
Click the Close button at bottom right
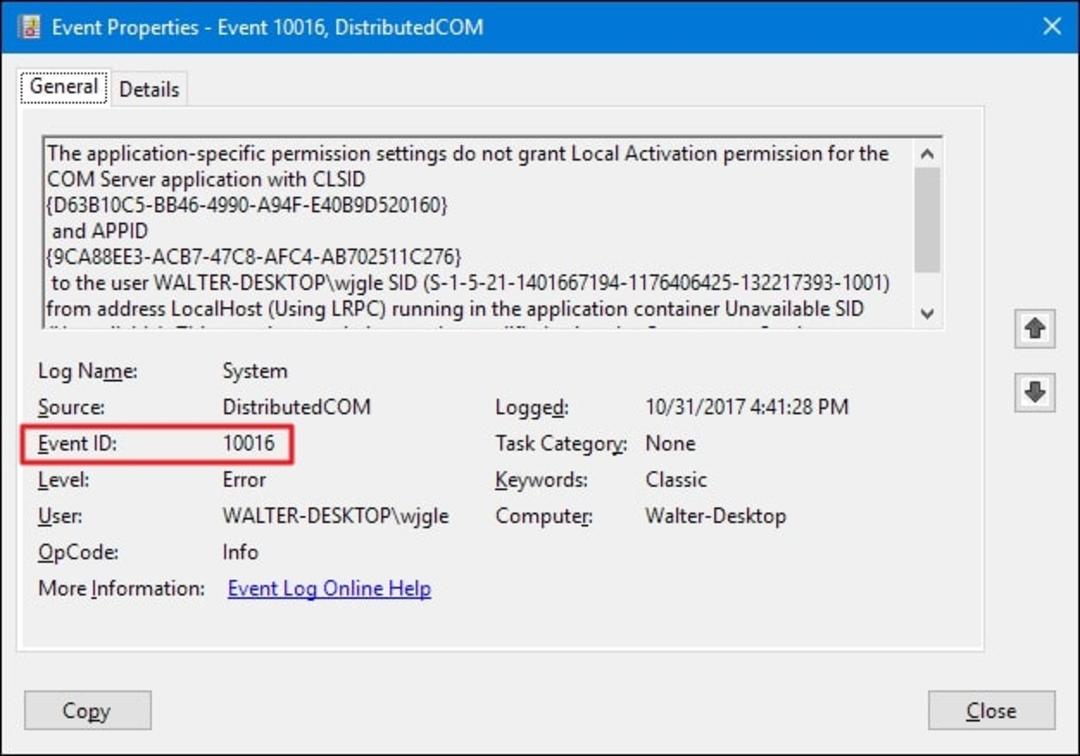click(991, 710)
